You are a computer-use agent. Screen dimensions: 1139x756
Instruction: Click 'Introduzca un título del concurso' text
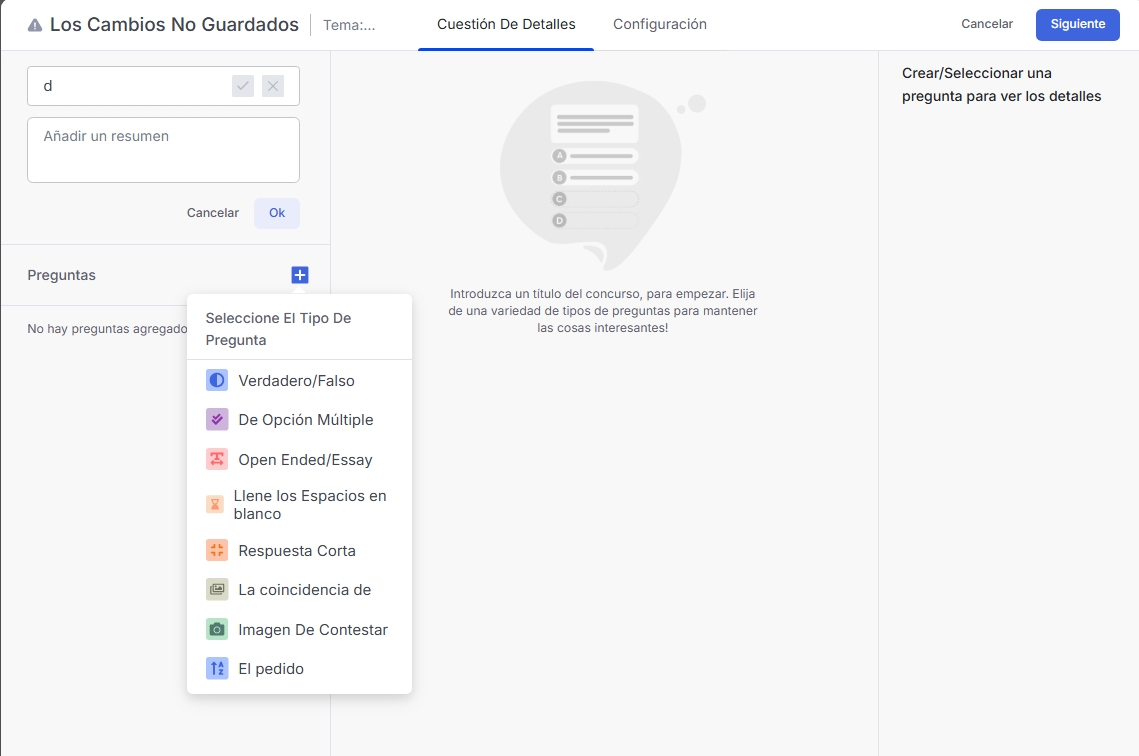pyautogui.click(x=602, y=311)
